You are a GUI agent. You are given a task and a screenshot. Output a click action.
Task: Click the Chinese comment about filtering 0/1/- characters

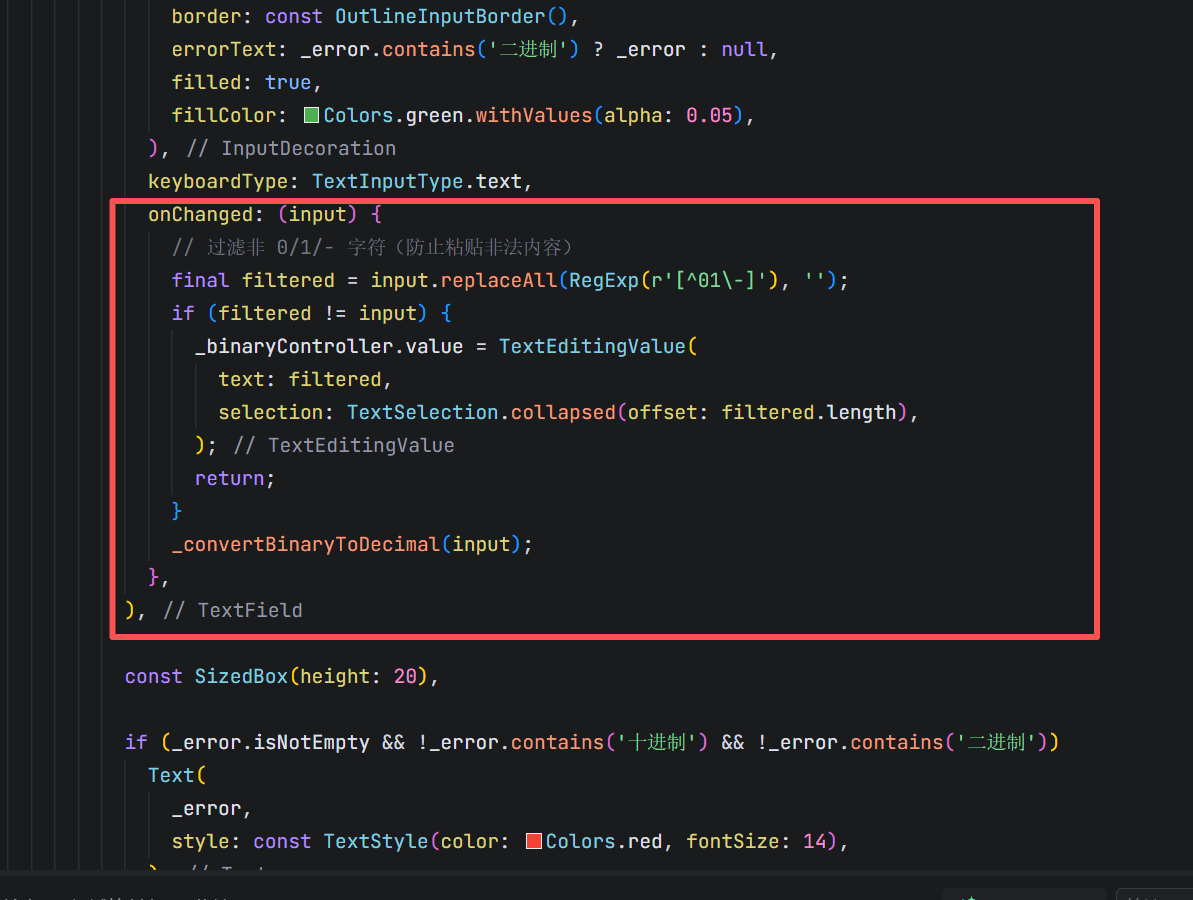click(373, 247)
